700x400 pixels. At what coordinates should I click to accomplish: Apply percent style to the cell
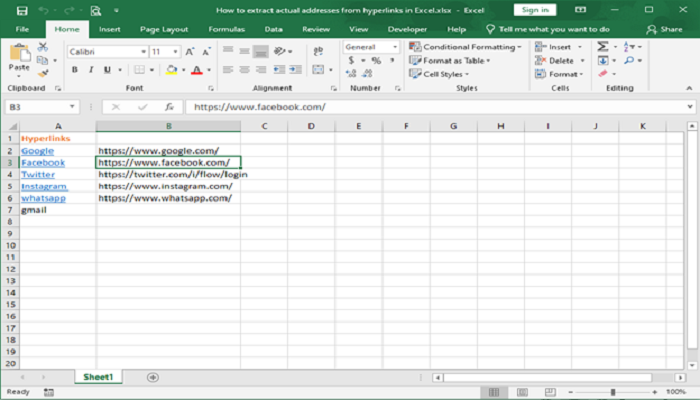[x=376, y=60]
